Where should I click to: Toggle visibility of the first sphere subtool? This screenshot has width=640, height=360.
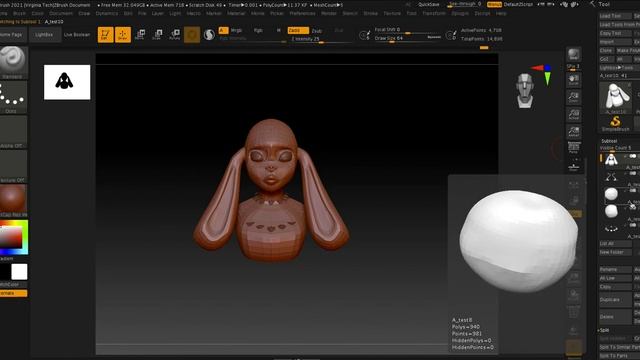point(633,191)
